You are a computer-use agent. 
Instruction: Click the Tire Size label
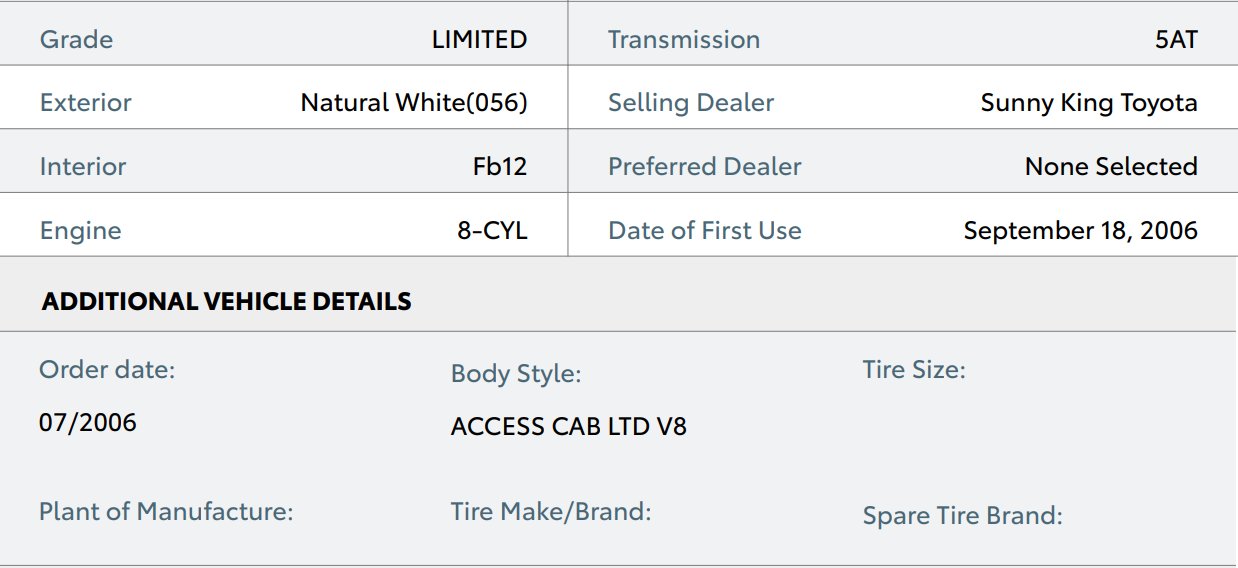[x=914, y=370]
